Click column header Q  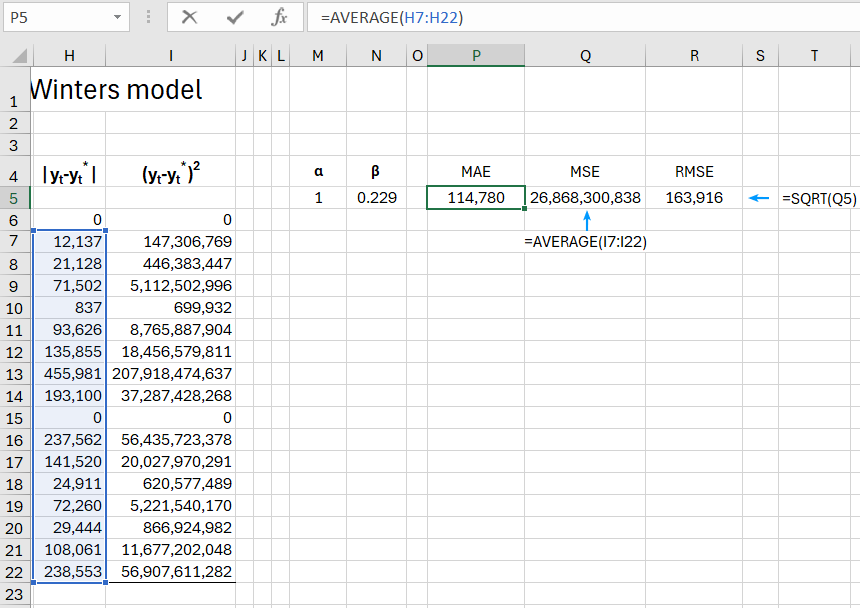point(585,55)
